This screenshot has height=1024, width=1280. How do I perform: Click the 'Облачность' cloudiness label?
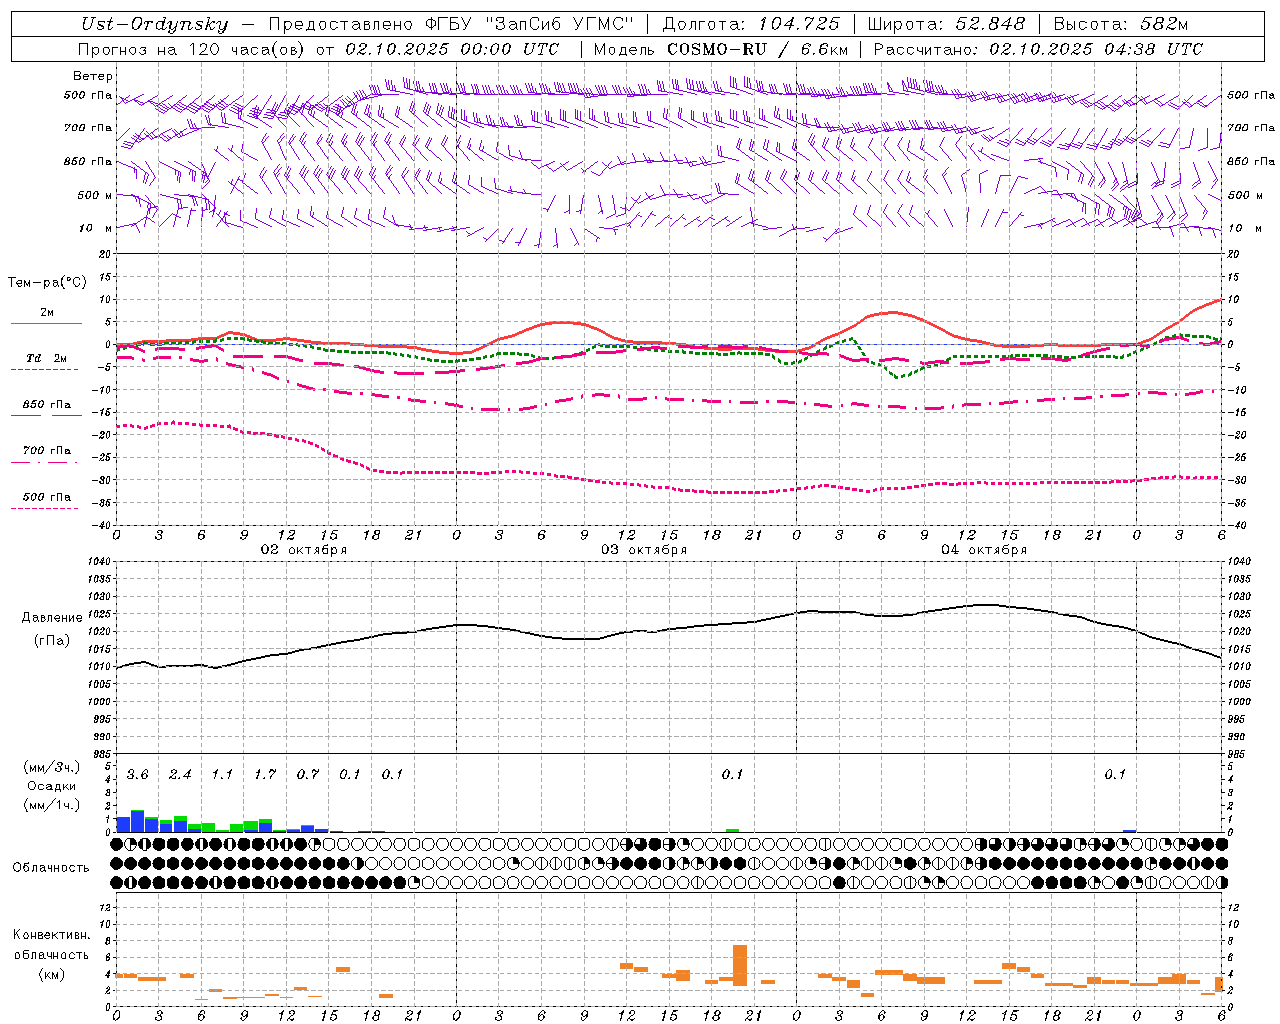click(51, 868)
